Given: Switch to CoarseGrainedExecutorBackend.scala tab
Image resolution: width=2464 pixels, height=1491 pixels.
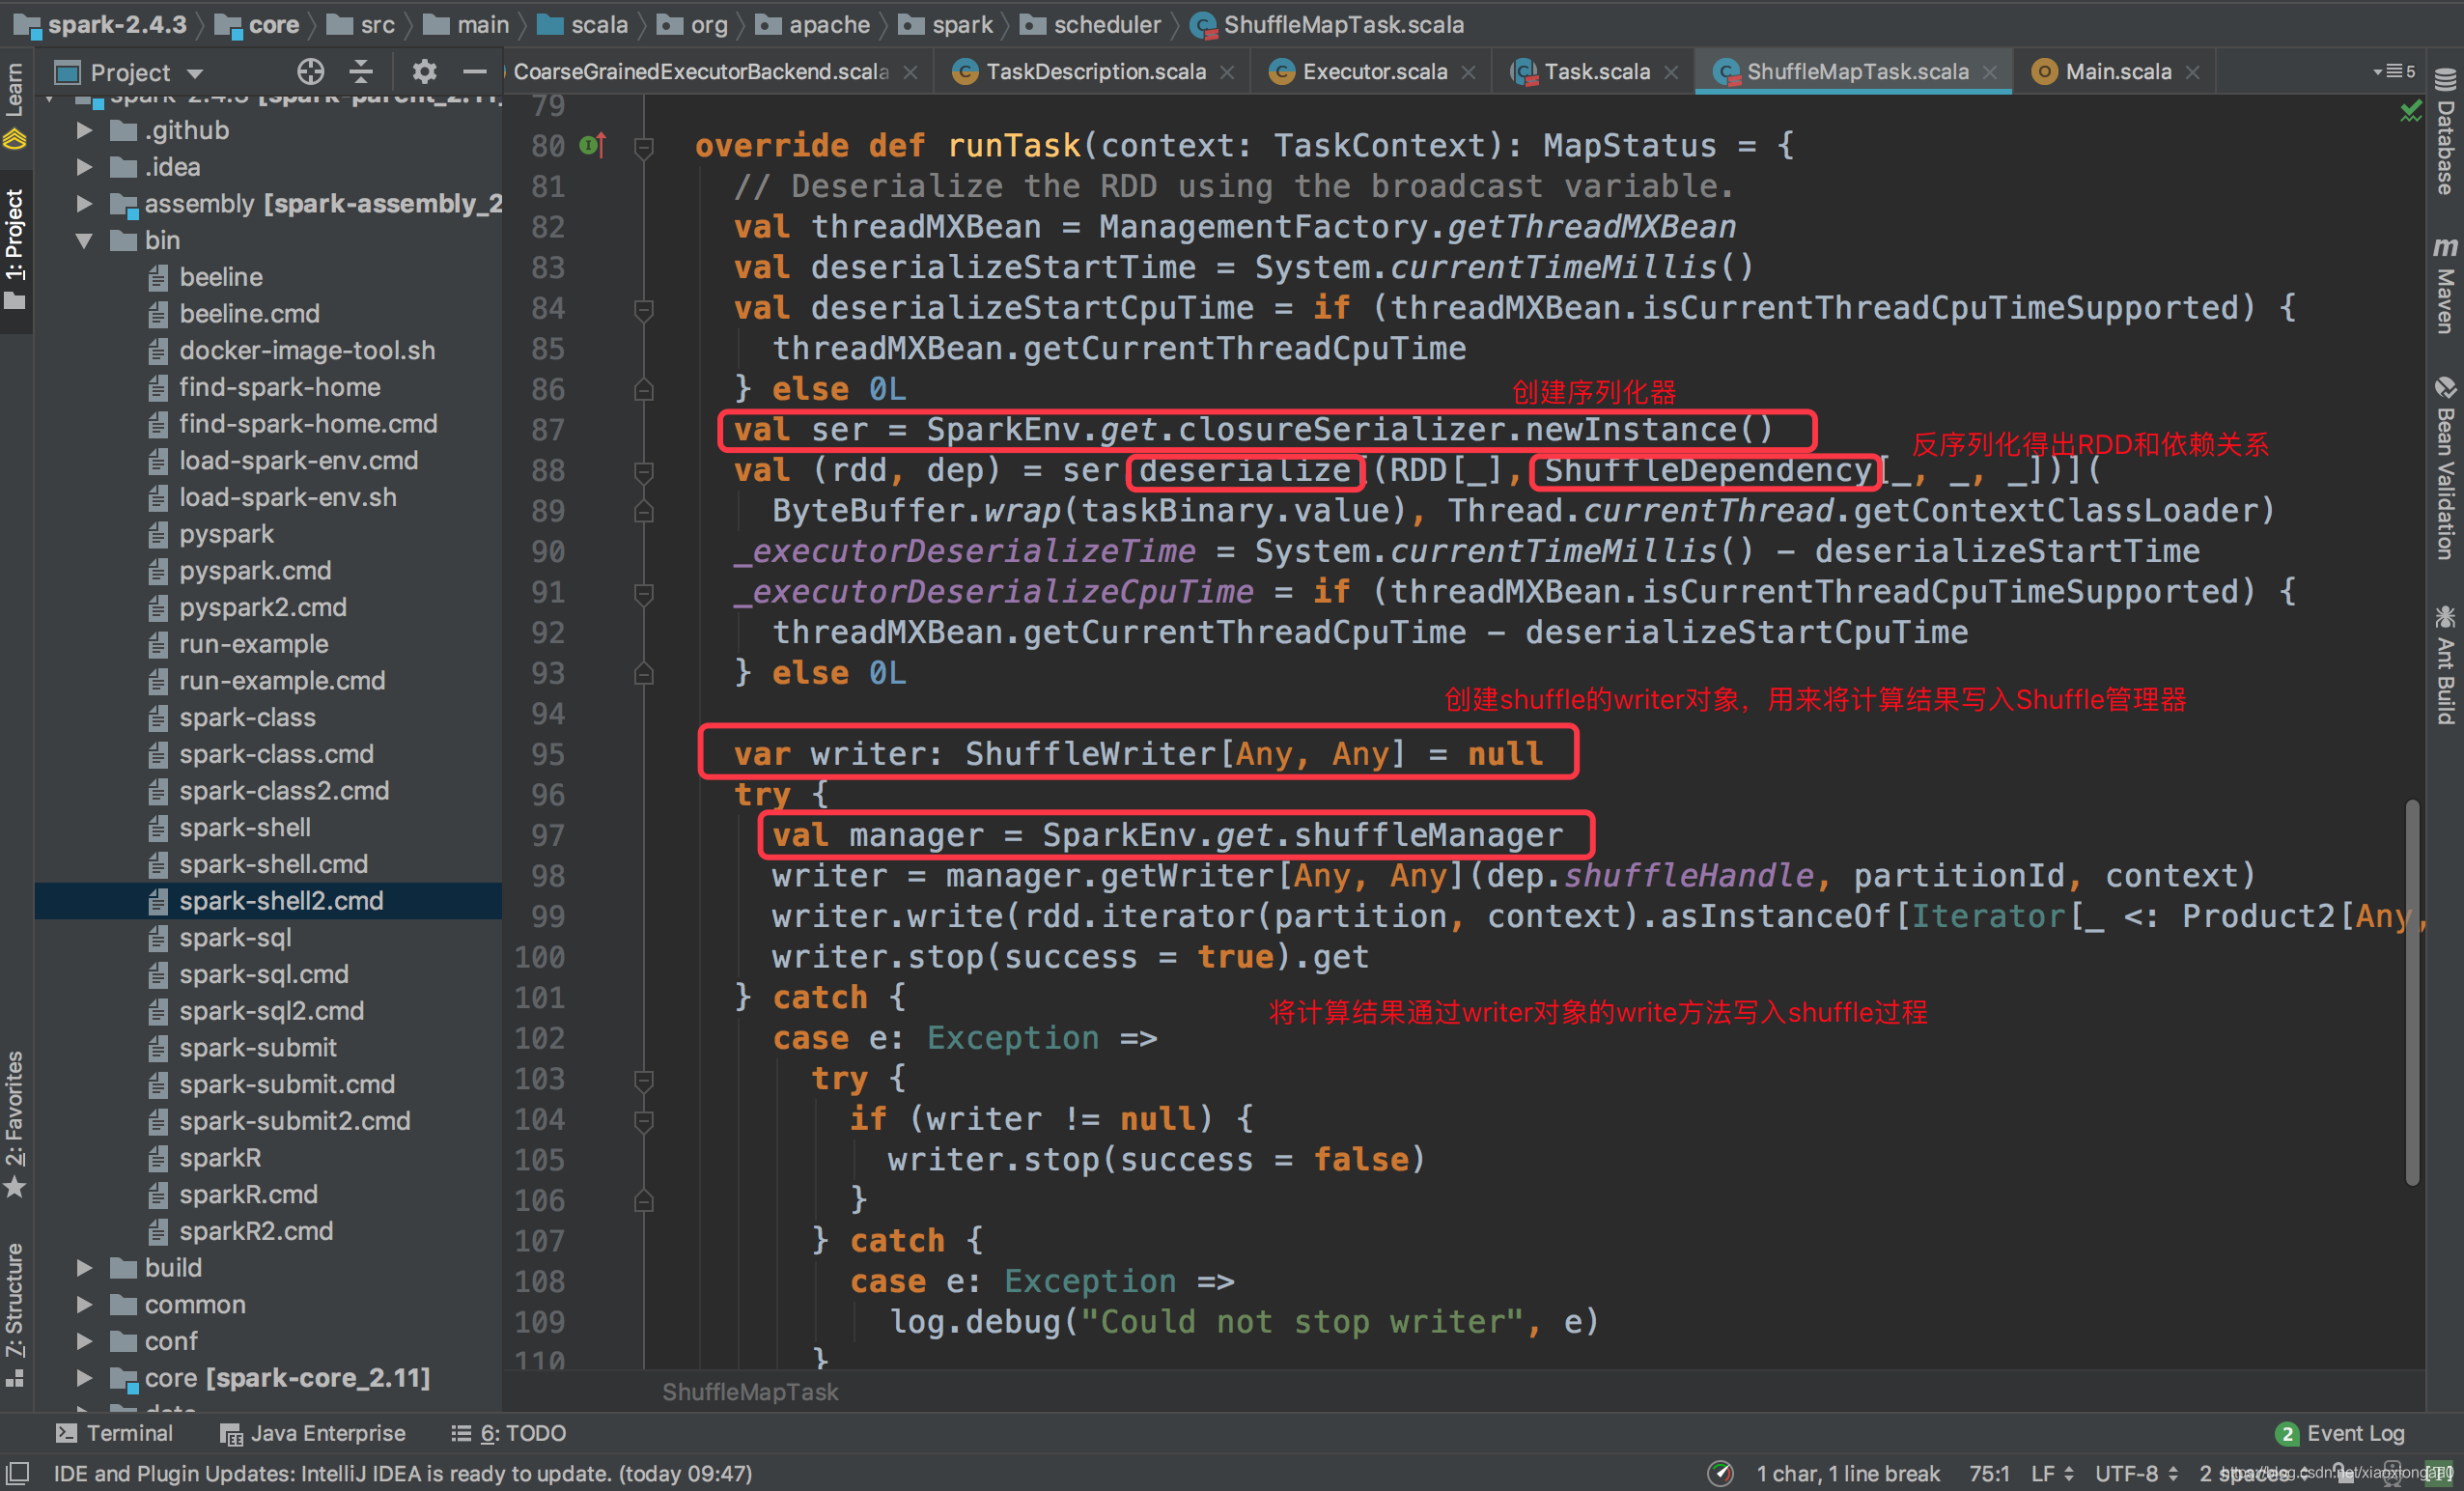Looking at the screenshot, I should [700, 72].
